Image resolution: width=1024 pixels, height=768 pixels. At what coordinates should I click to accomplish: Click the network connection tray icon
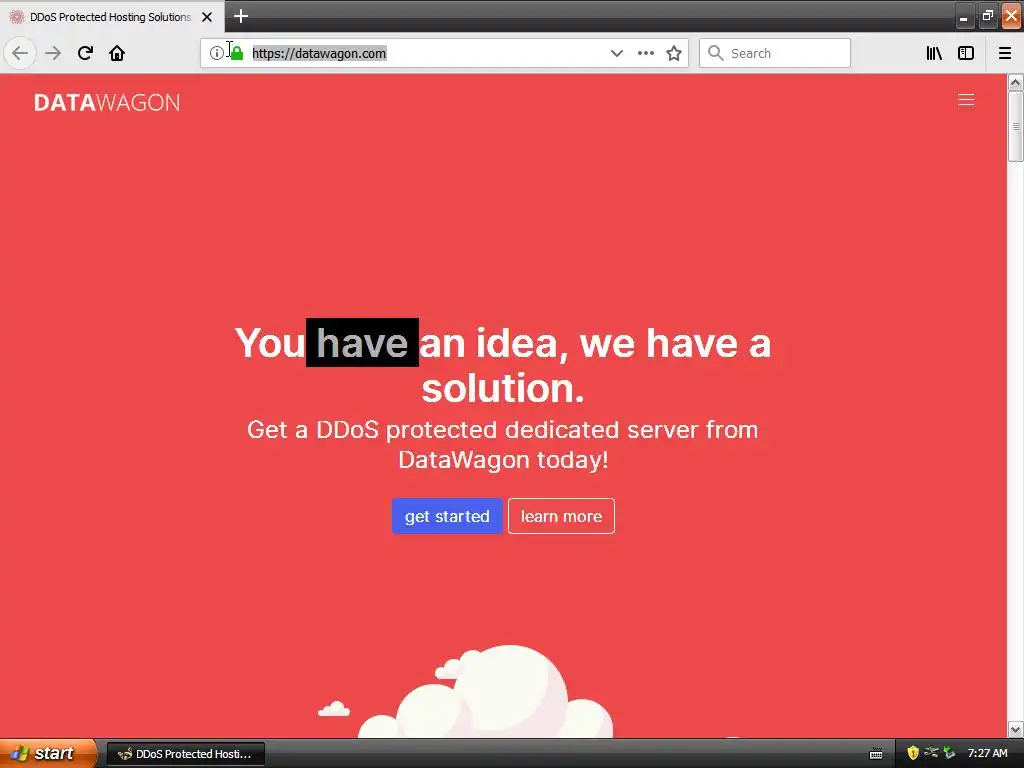[931, 752]
